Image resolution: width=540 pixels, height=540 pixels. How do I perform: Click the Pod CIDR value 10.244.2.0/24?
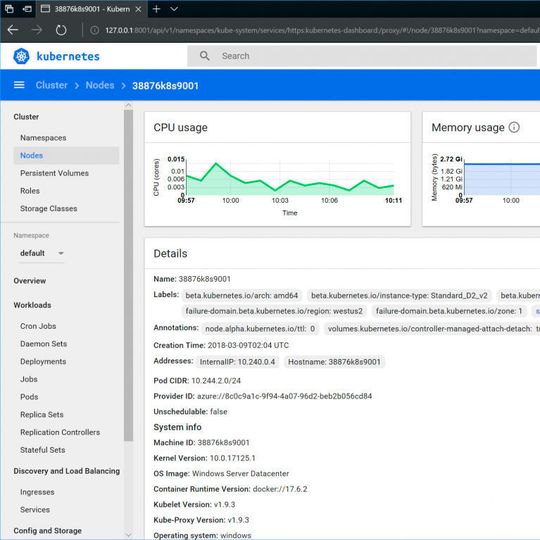(x=216, y=381)
